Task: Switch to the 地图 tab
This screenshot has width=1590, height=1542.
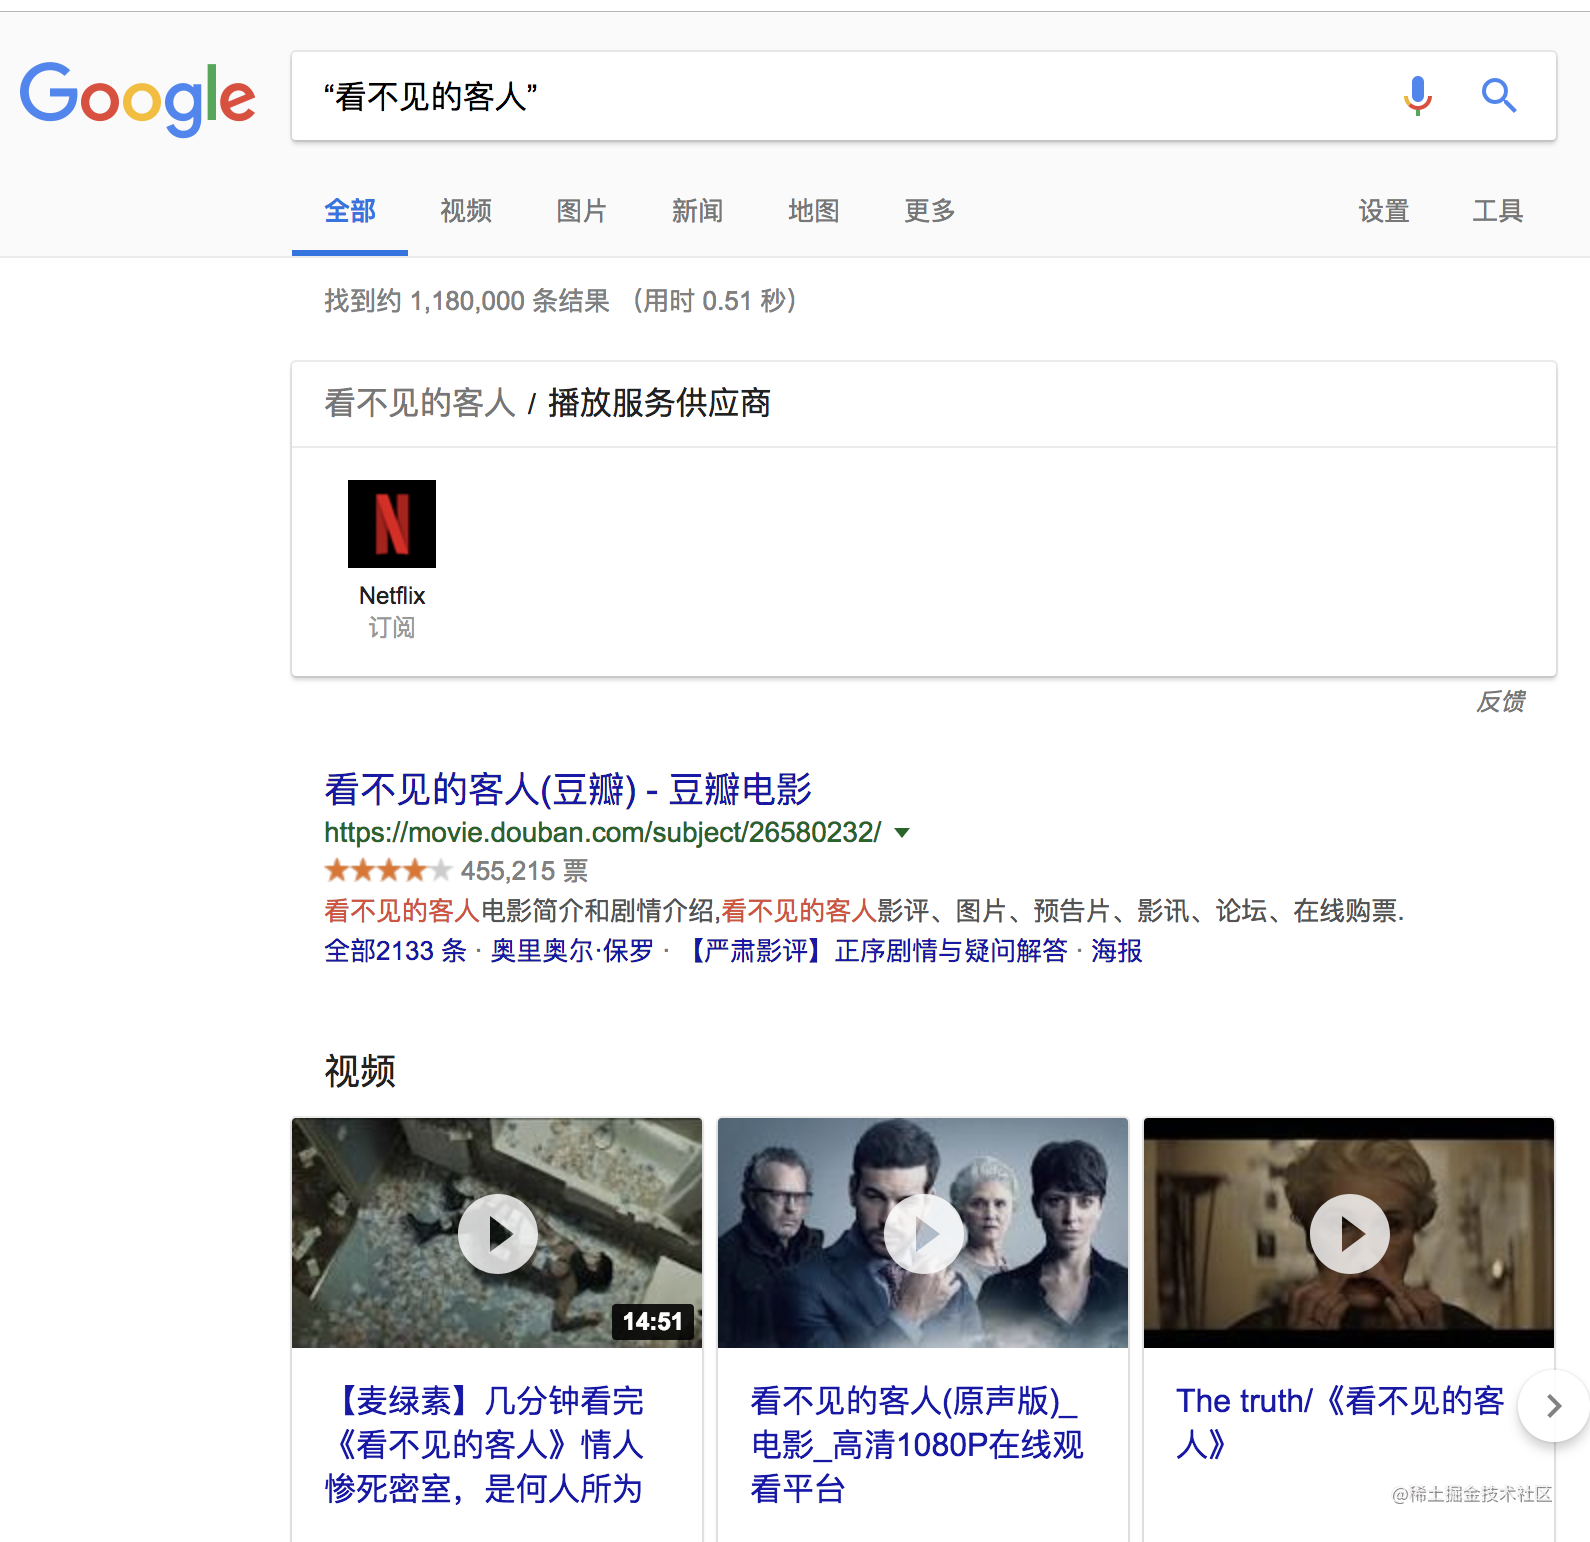Action: coord(814,211)
